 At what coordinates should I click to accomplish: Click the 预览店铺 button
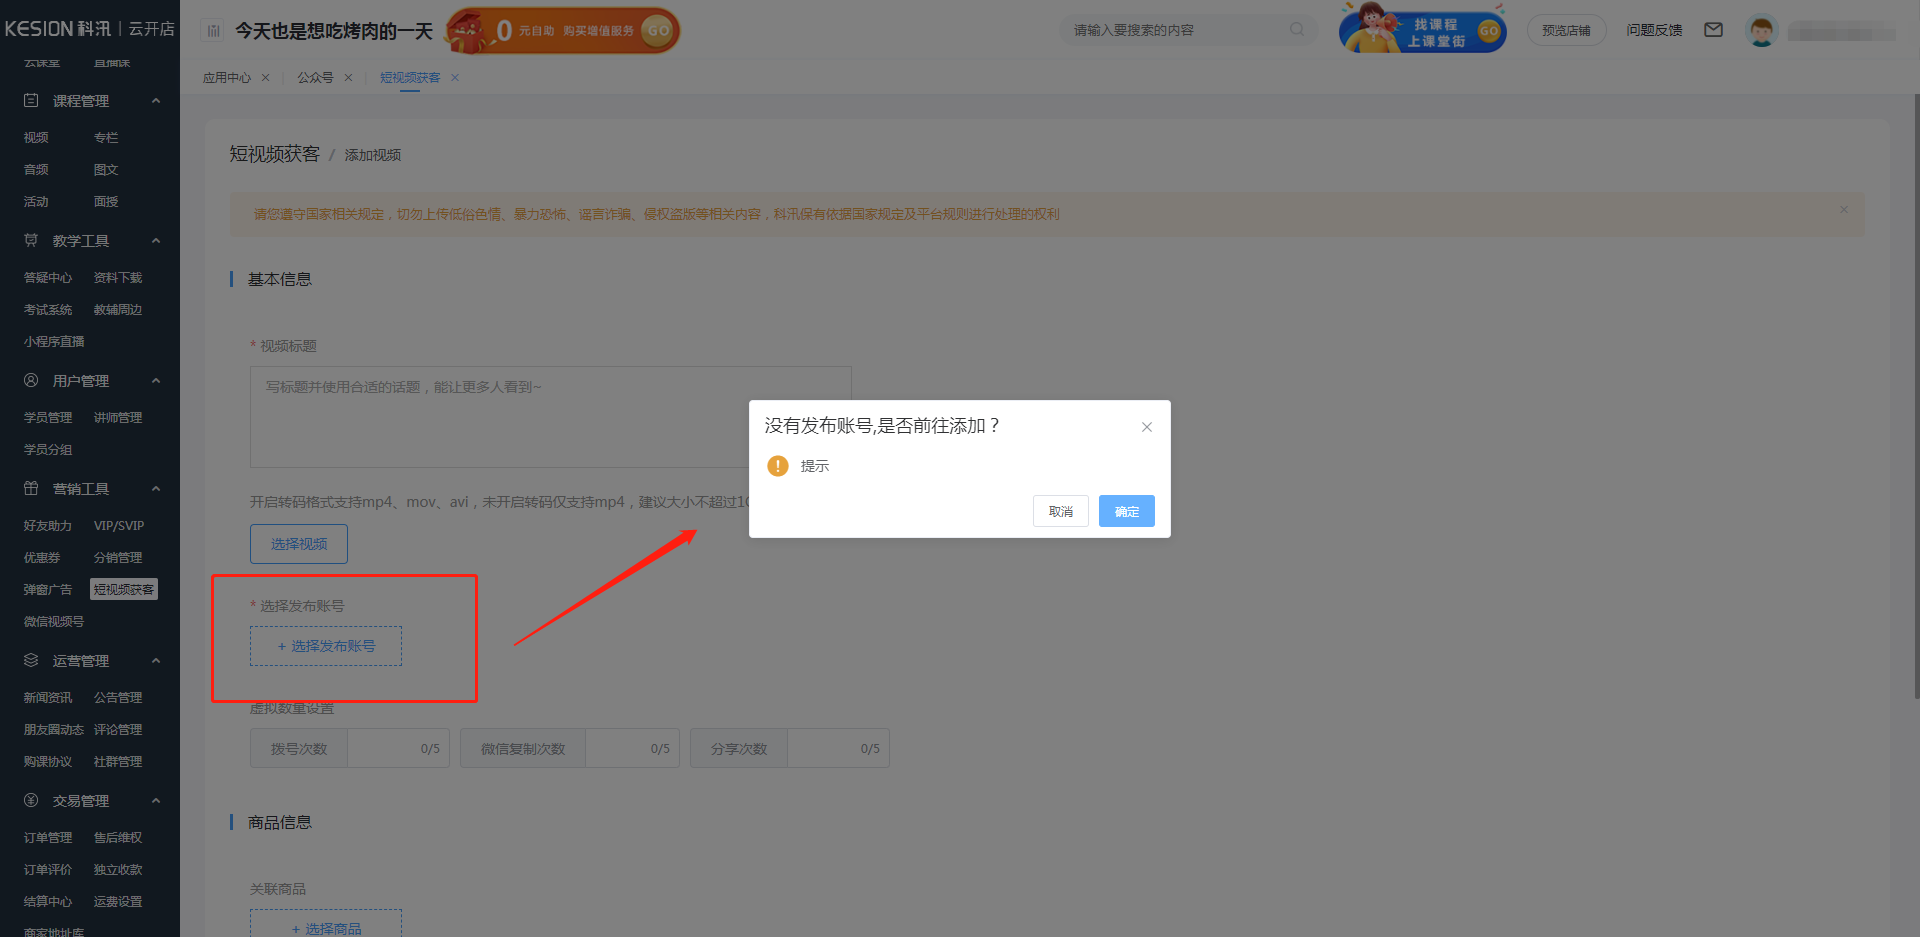coord(1566,31)
